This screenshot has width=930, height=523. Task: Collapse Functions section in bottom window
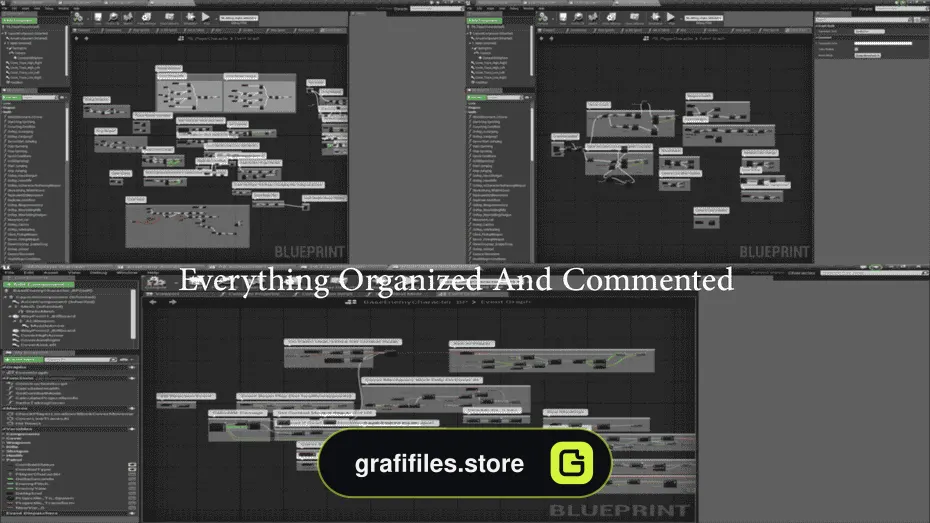[5, 378]
